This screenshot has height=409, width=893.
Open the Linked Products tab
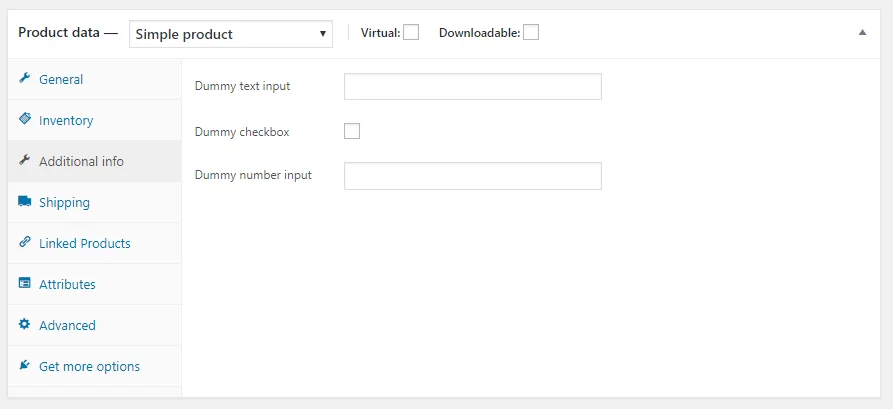95,243
